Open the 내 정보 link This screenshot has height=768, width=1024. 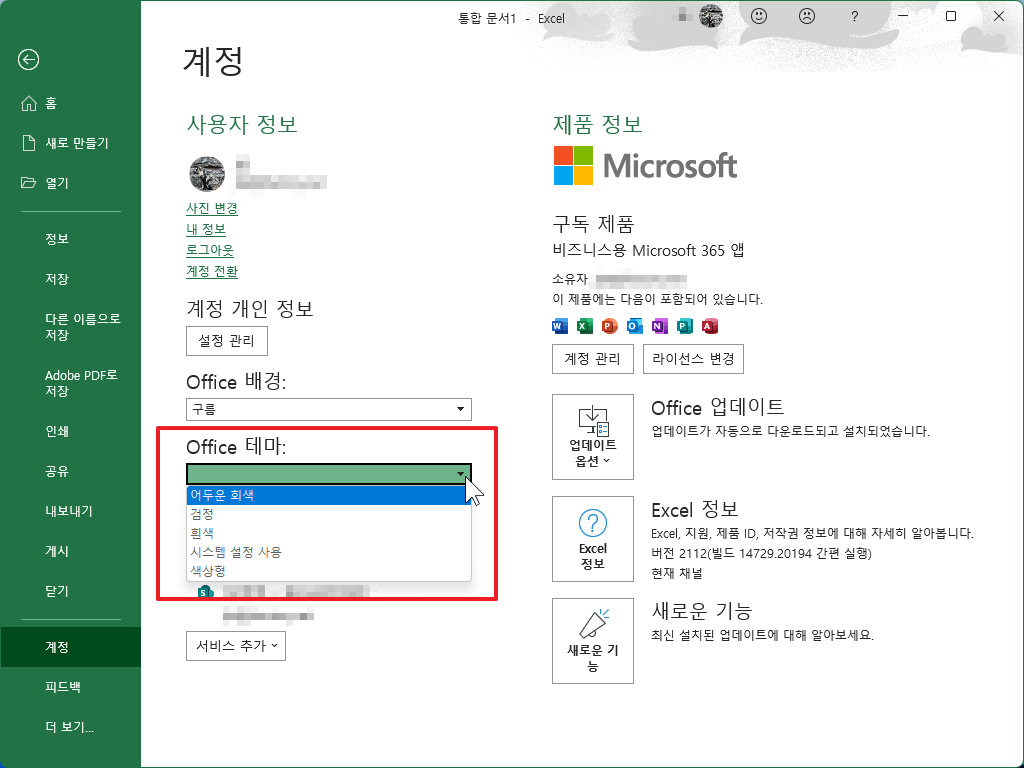(x=206, y=229)
